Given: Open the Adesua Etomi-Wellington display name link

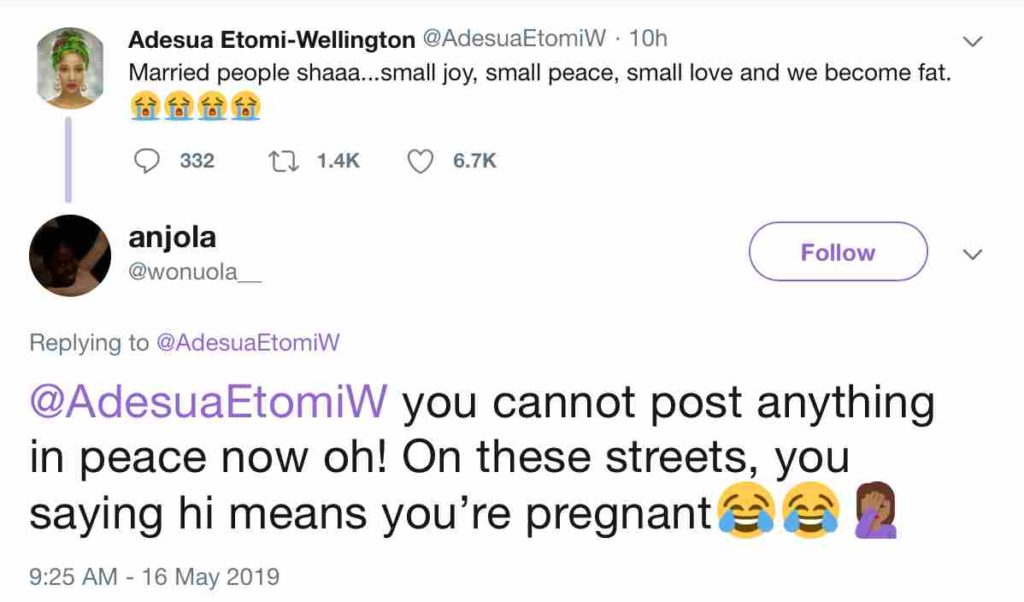Looking at the screenshot, I should pyautogui.click(x=272, y=40).
